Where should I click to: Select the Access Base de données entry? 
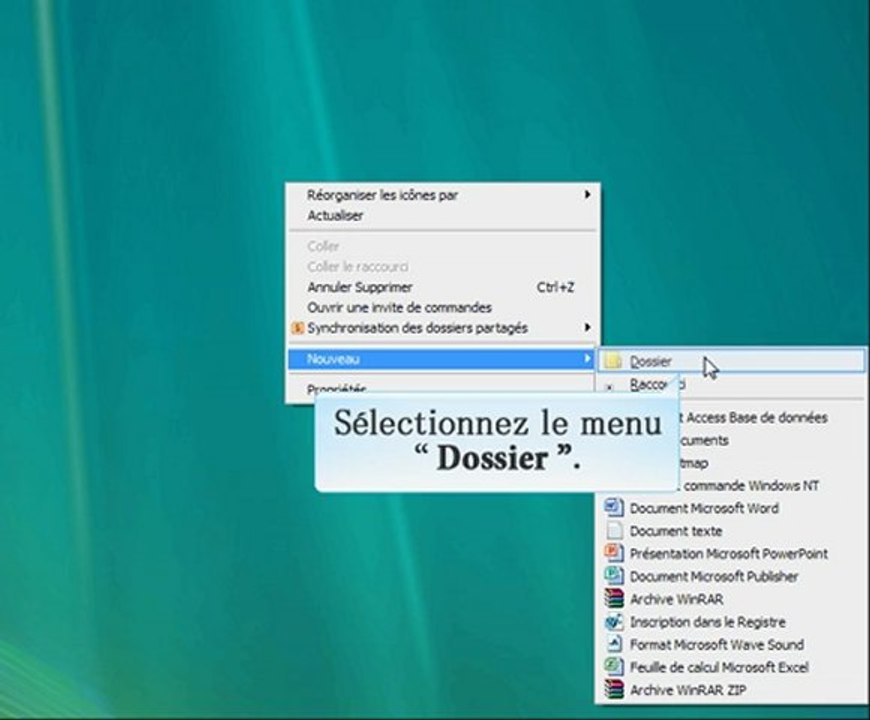click(x=771, y=418)
